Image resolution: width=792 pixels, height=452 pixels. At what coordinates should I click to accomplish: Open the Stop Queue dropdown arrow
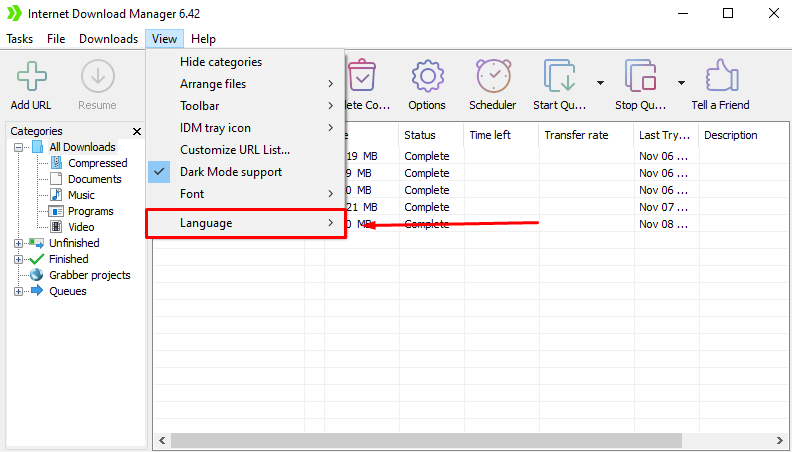point(681,83)
